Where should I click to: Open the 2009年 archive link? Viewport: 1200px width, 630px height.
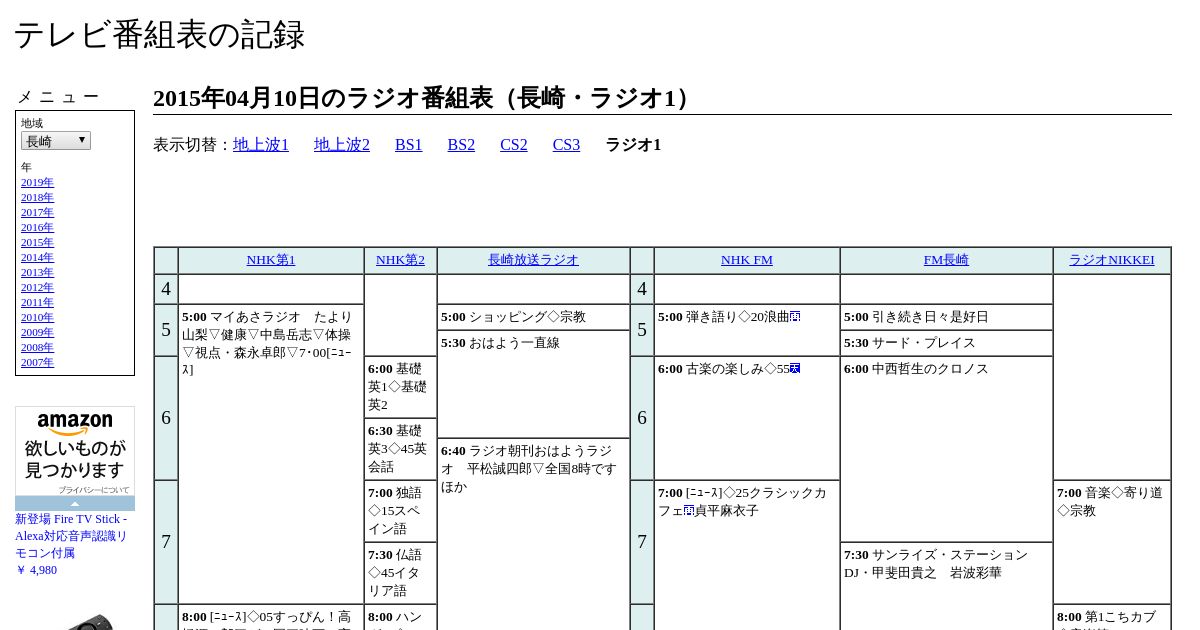click(x=37, y=332)
